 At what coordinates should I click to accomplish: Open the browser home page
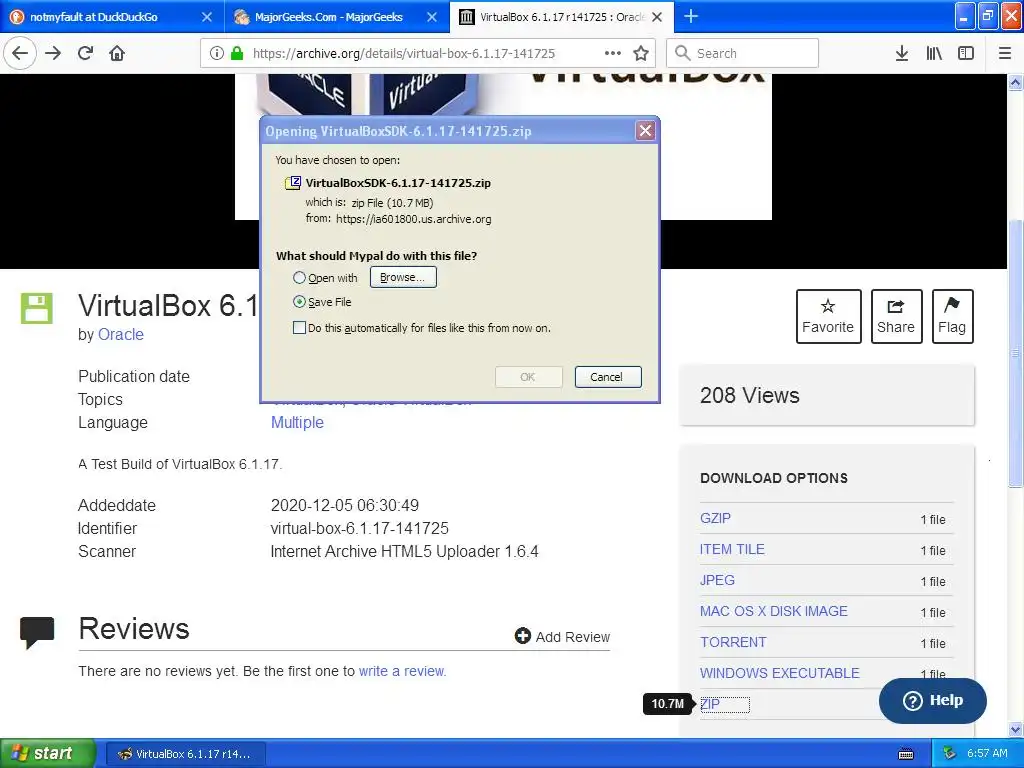pos(117,53)
